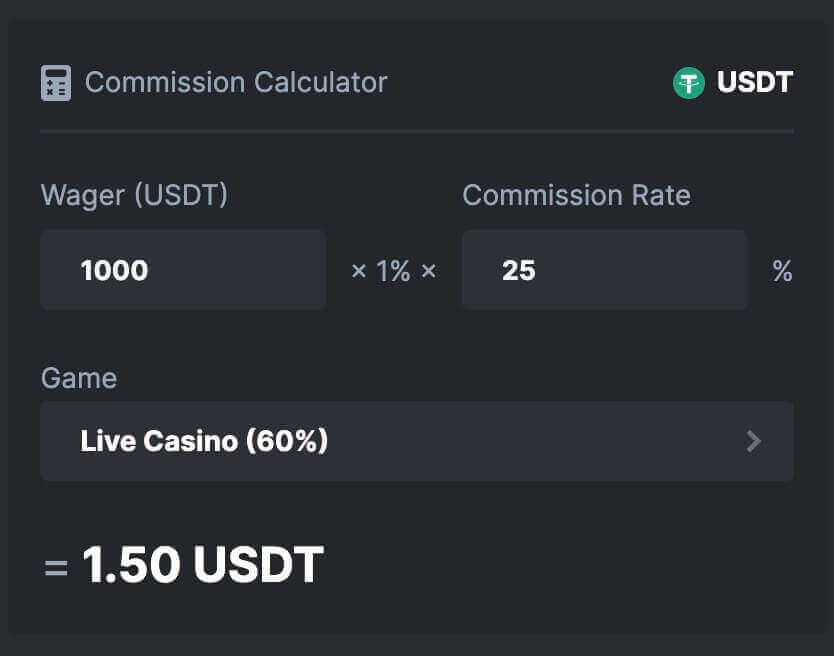This screenshot has height=656, width=834.
Task: Open the currency selector via the Tether logo
Action: click(688, 82)
